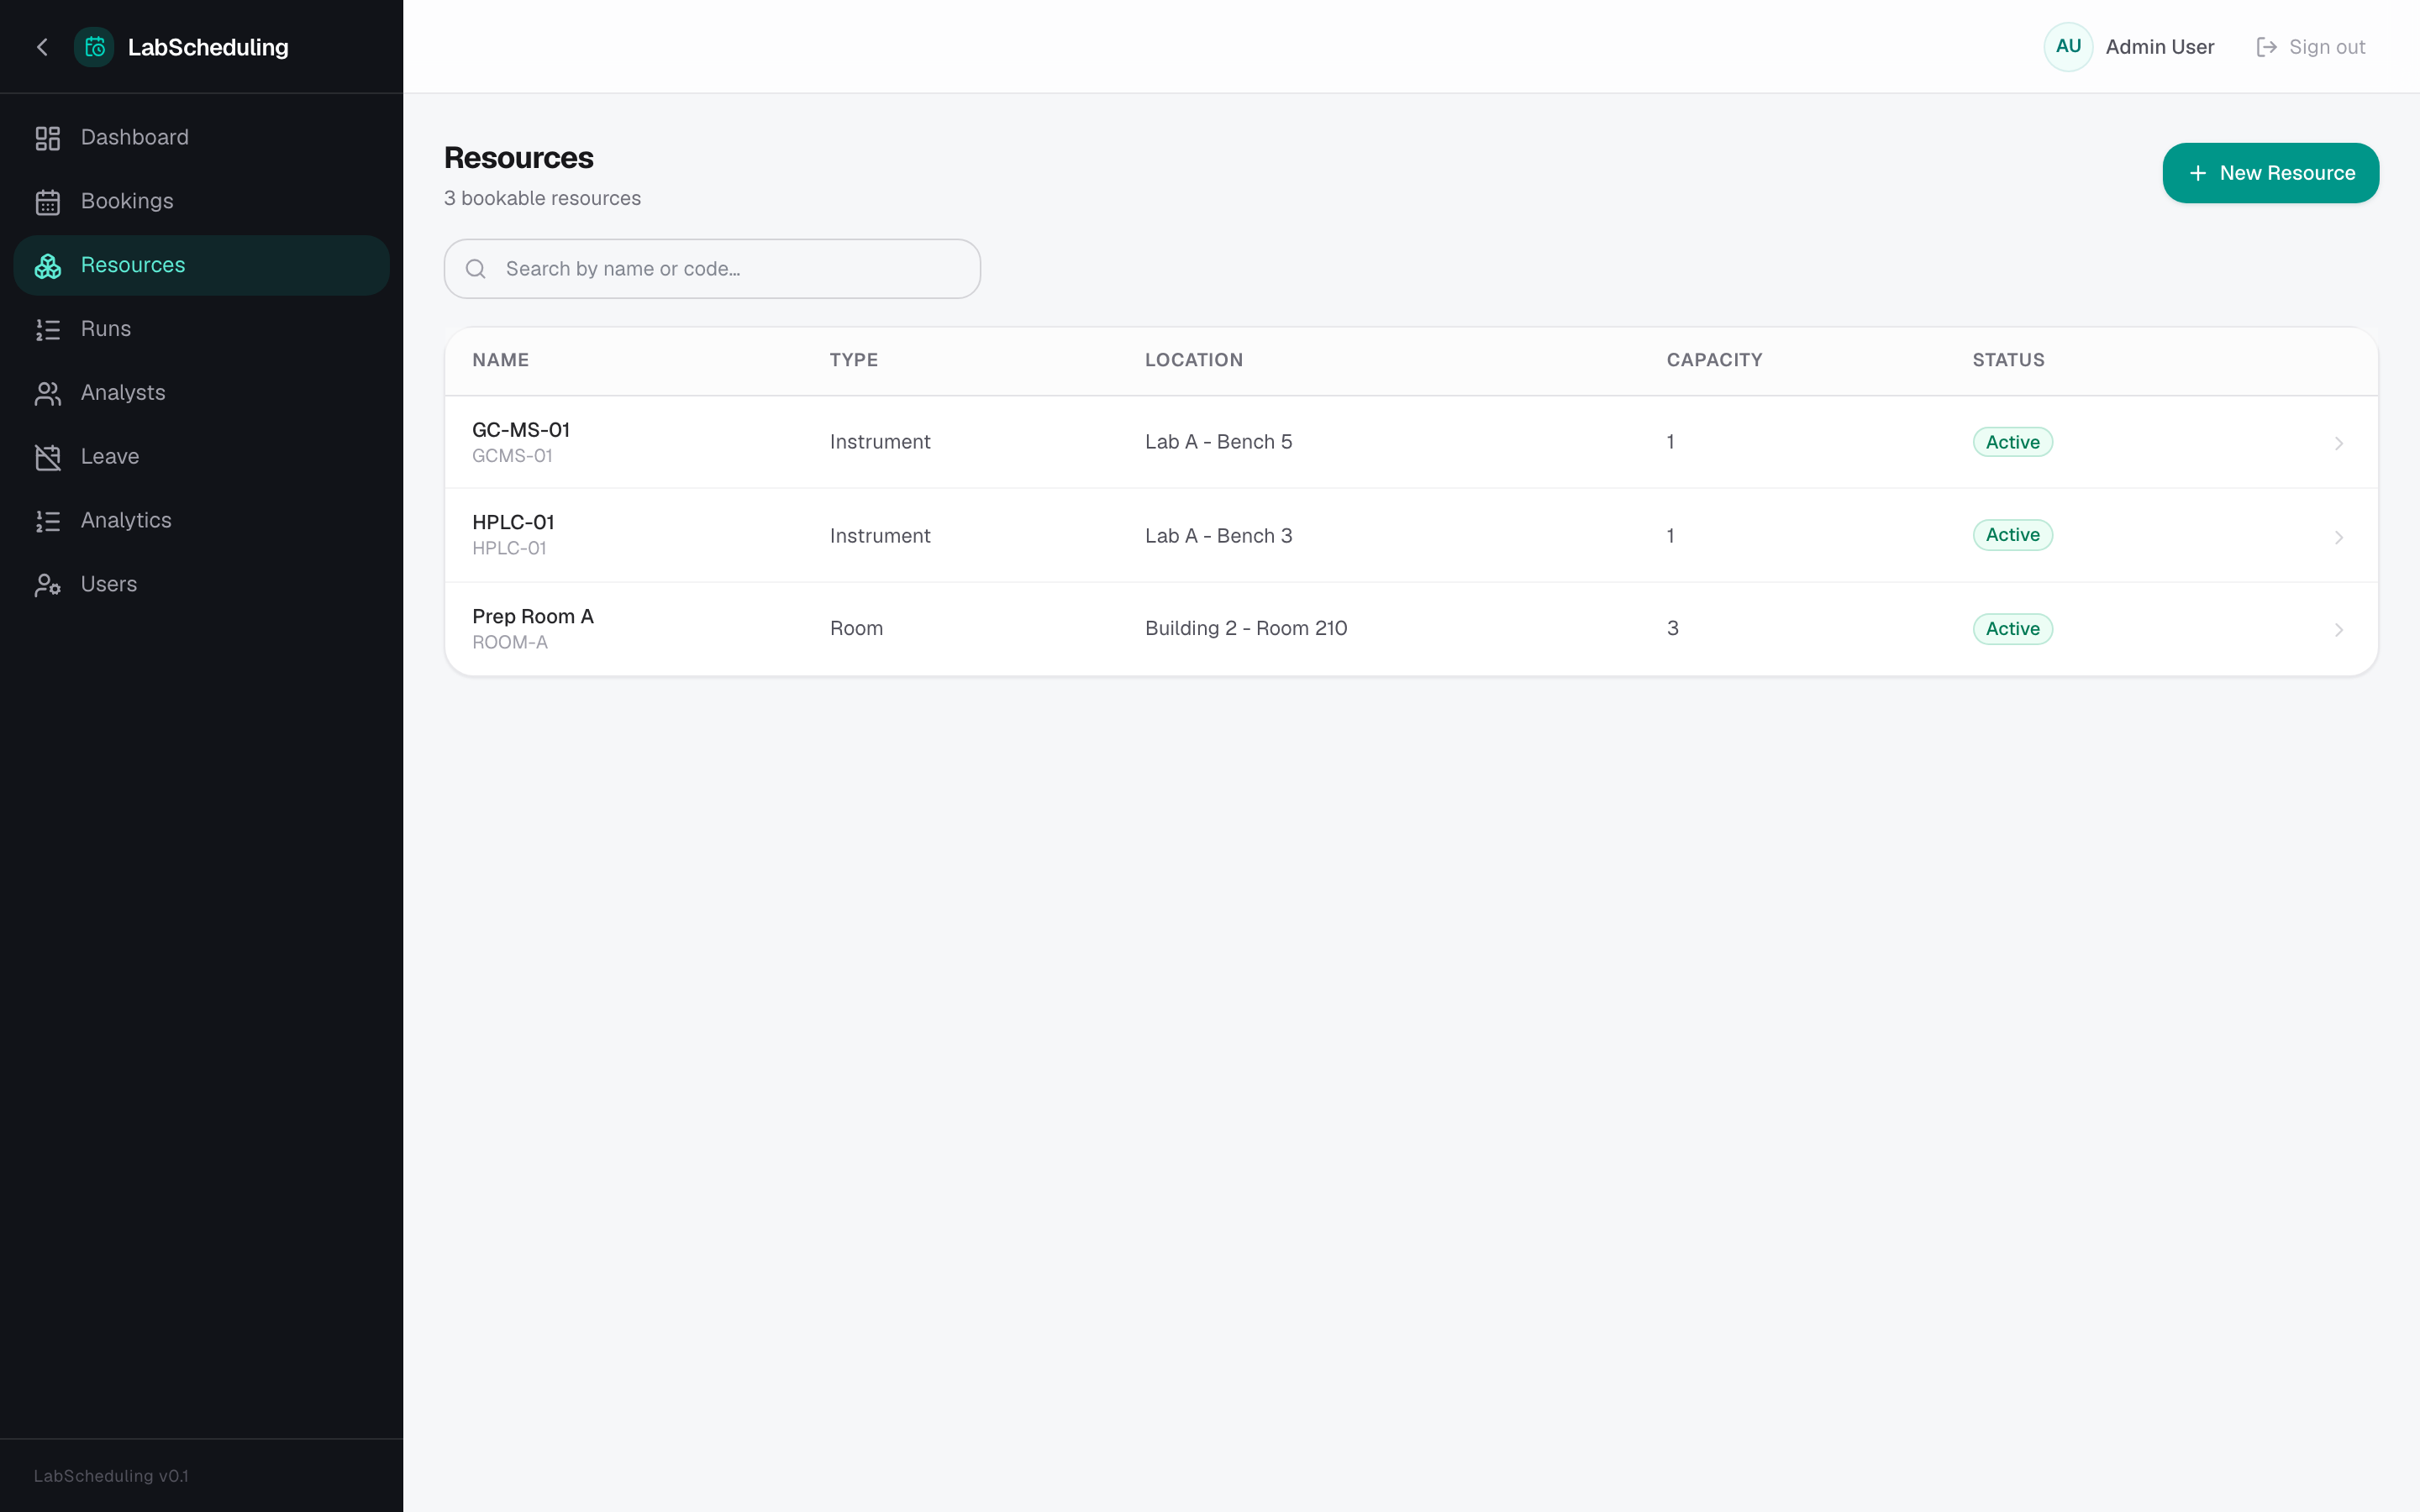Click Building 2 - Room 210 location

click(1246, 628)
